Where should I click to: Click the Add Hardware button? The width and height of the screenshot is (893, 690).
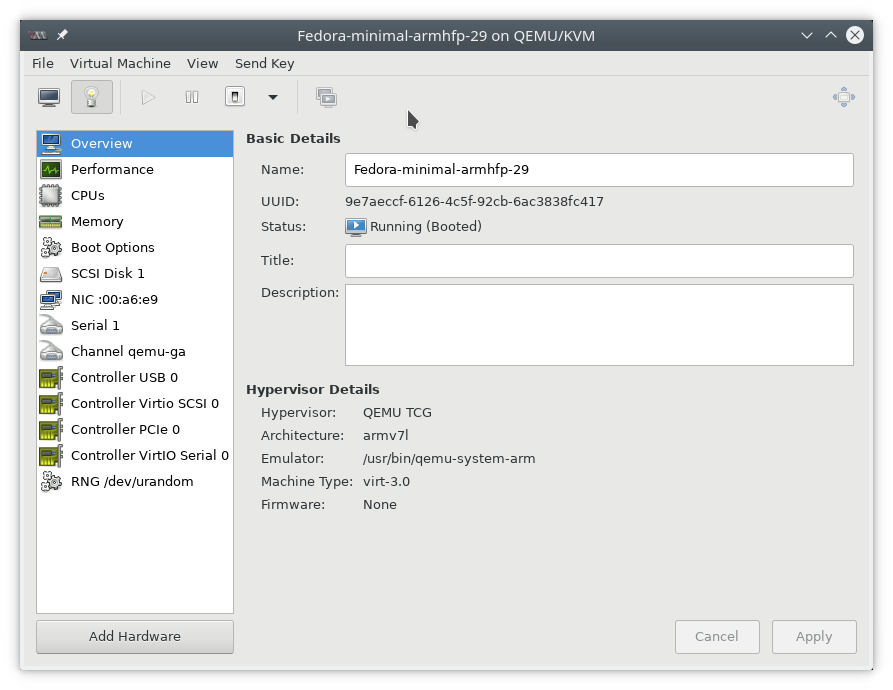[135, 636]
